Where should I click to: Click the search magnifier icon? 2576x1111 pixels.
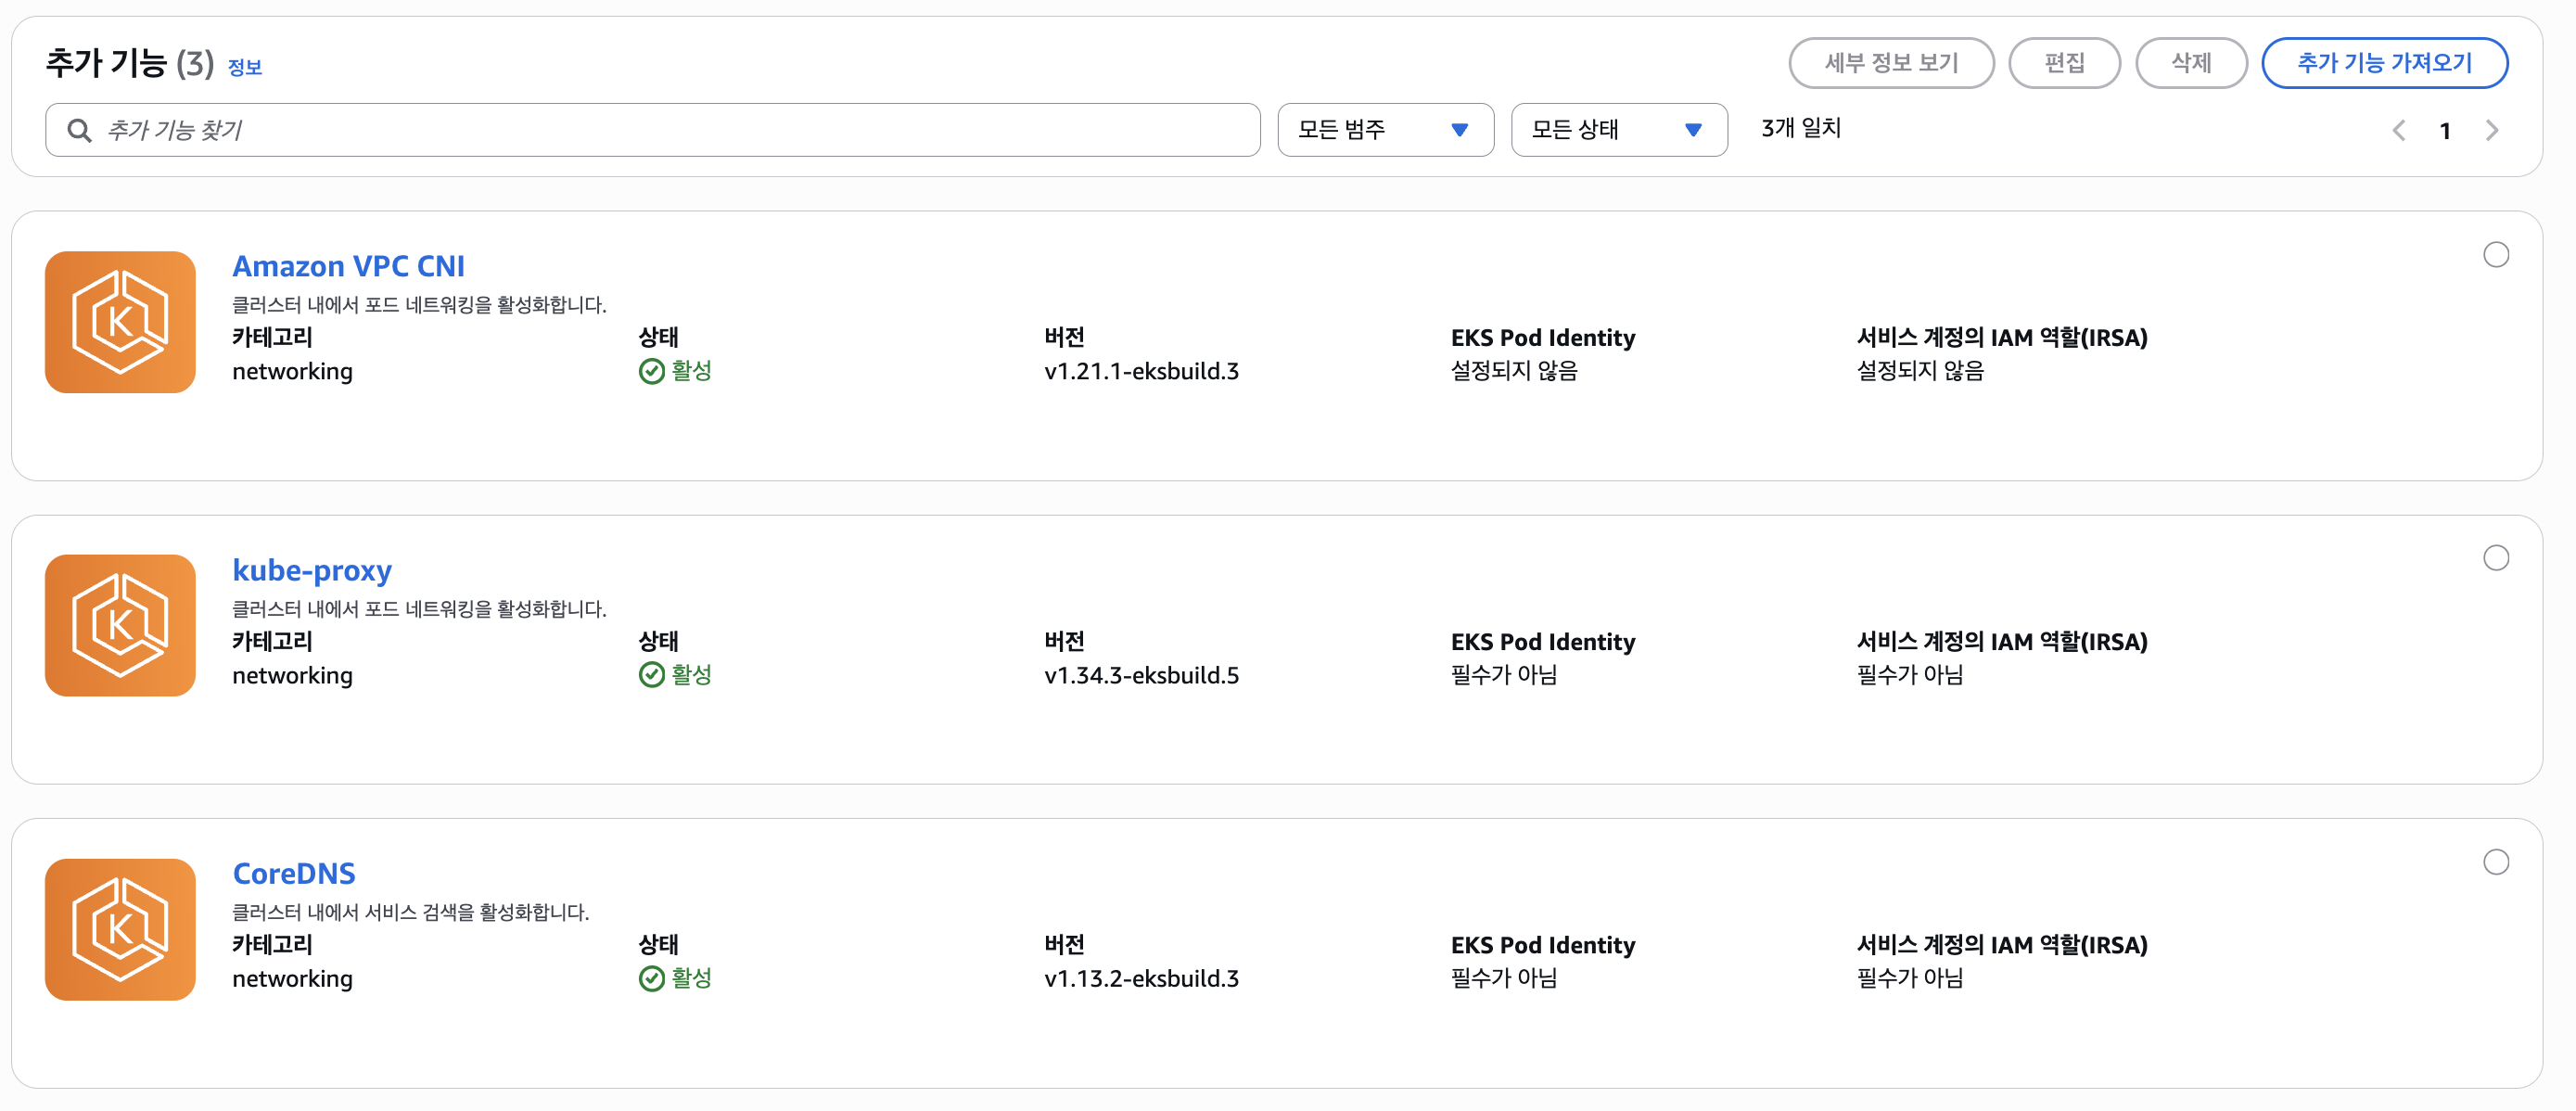(x=79, y=130)
